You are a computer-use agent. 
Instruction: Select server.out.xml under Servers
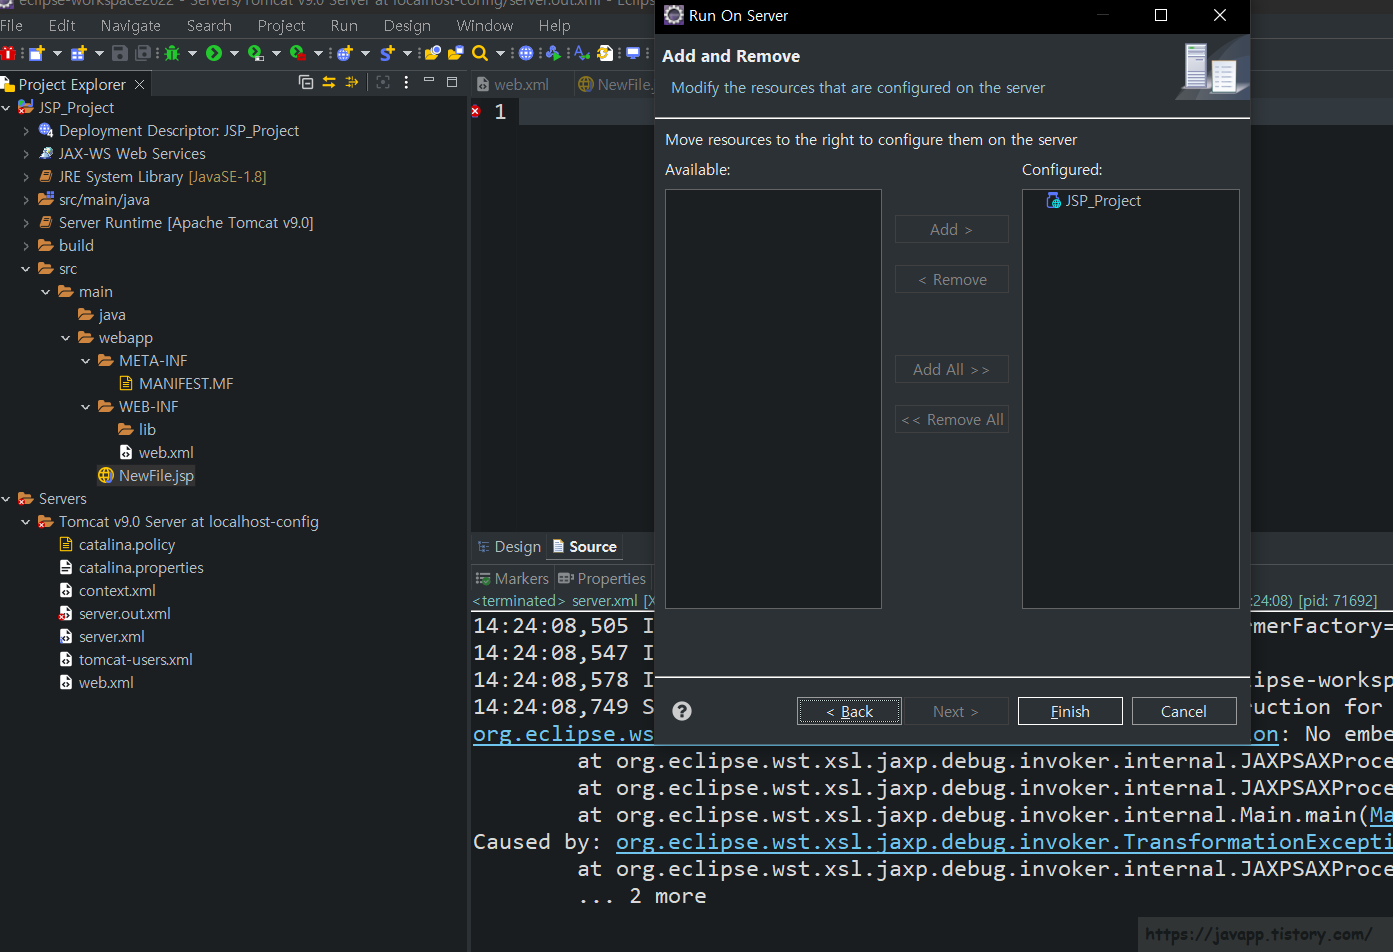coord(115,614)
